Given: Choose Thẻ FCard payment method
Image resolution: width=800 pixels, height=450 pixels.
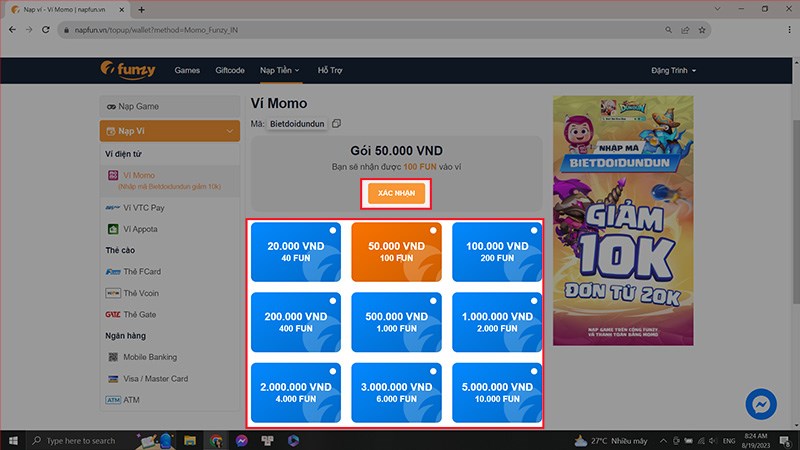Looking at the screenshot, I should point(170,272).
